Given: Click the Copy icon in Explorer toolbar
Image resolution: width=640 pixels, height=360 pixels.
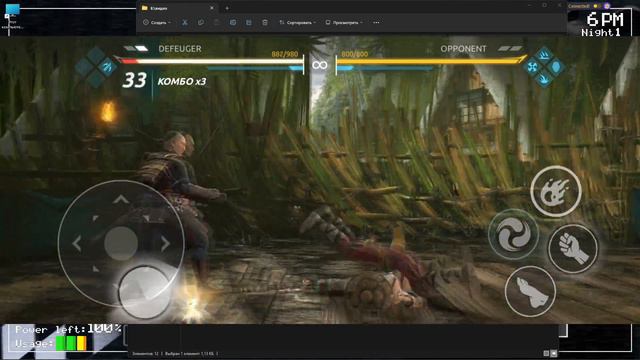Looking at the screenshot, I should tap(201, 22).
